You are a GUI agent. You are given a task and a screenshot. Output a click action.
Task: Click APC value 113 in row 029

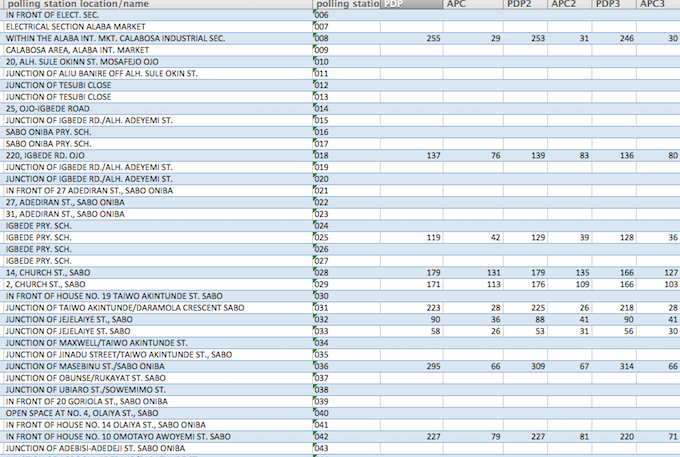(x=473, y=284)
